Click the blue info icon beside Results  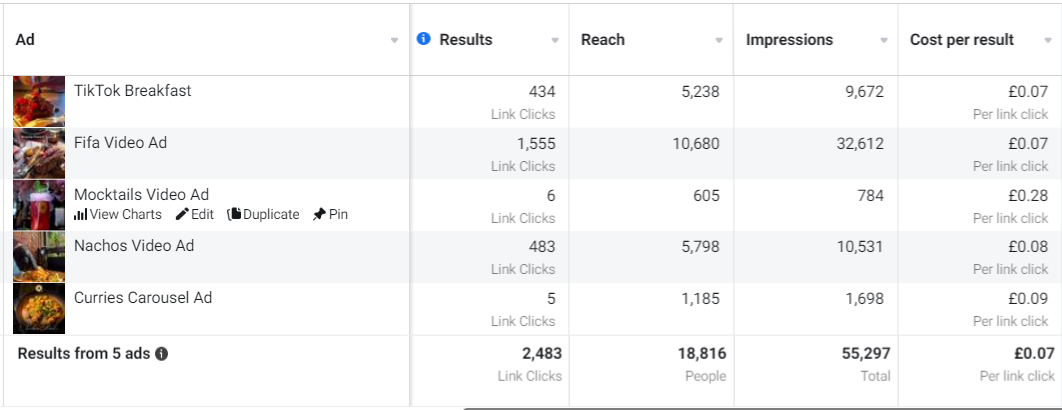(x=424, y=39)
